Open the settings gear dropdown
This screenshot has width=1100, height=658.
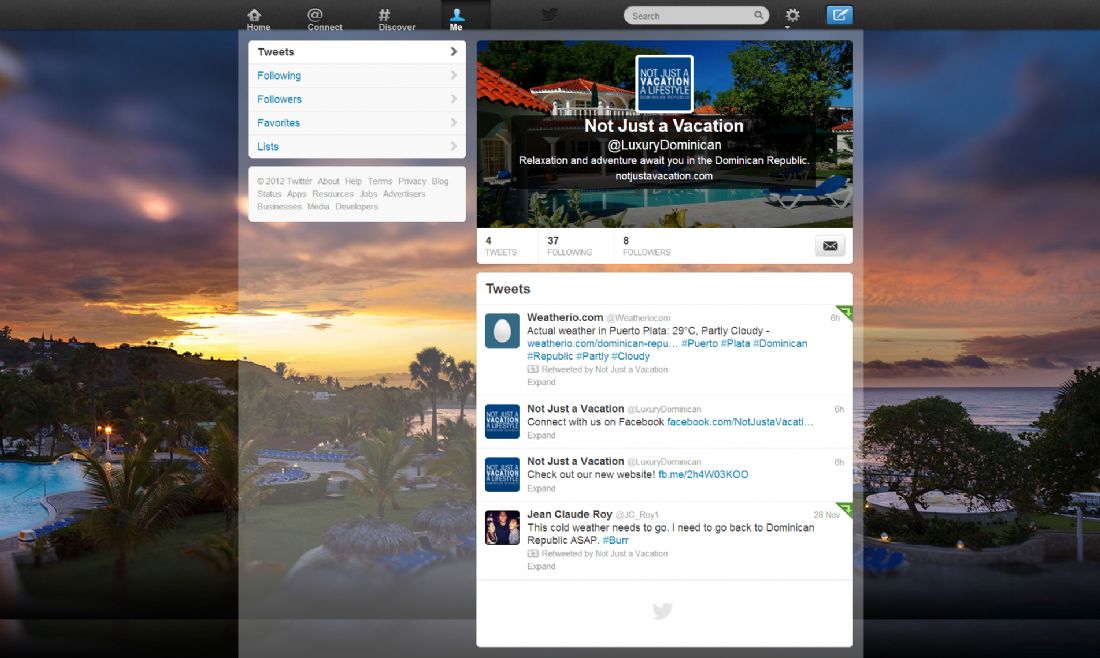792,15
